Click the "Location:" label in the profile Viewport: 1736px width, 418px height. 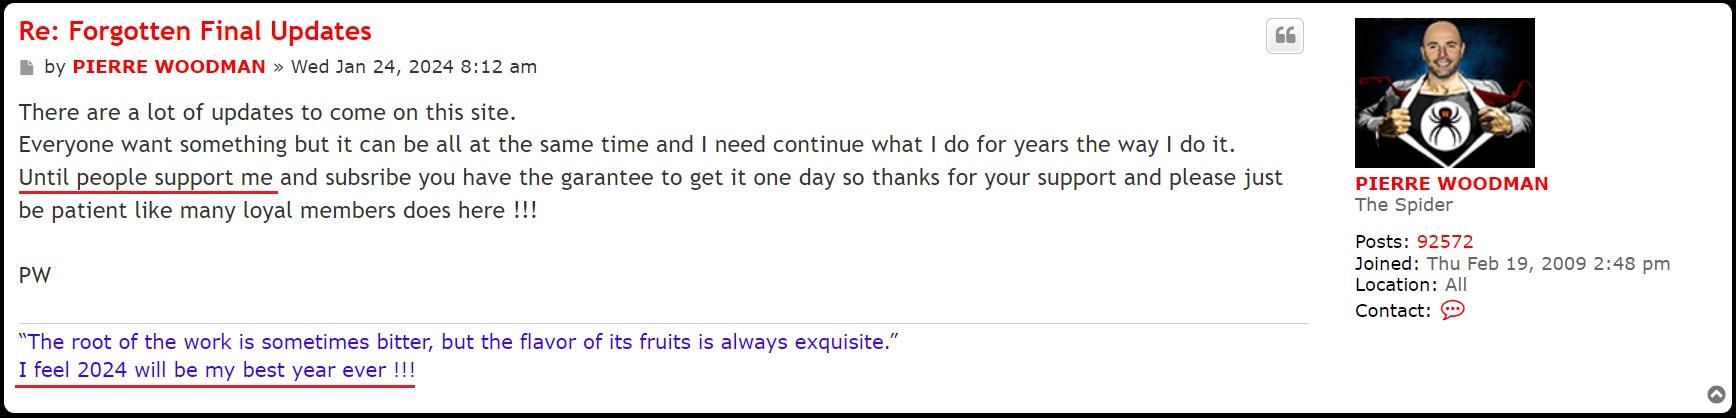coord(1396,285)
